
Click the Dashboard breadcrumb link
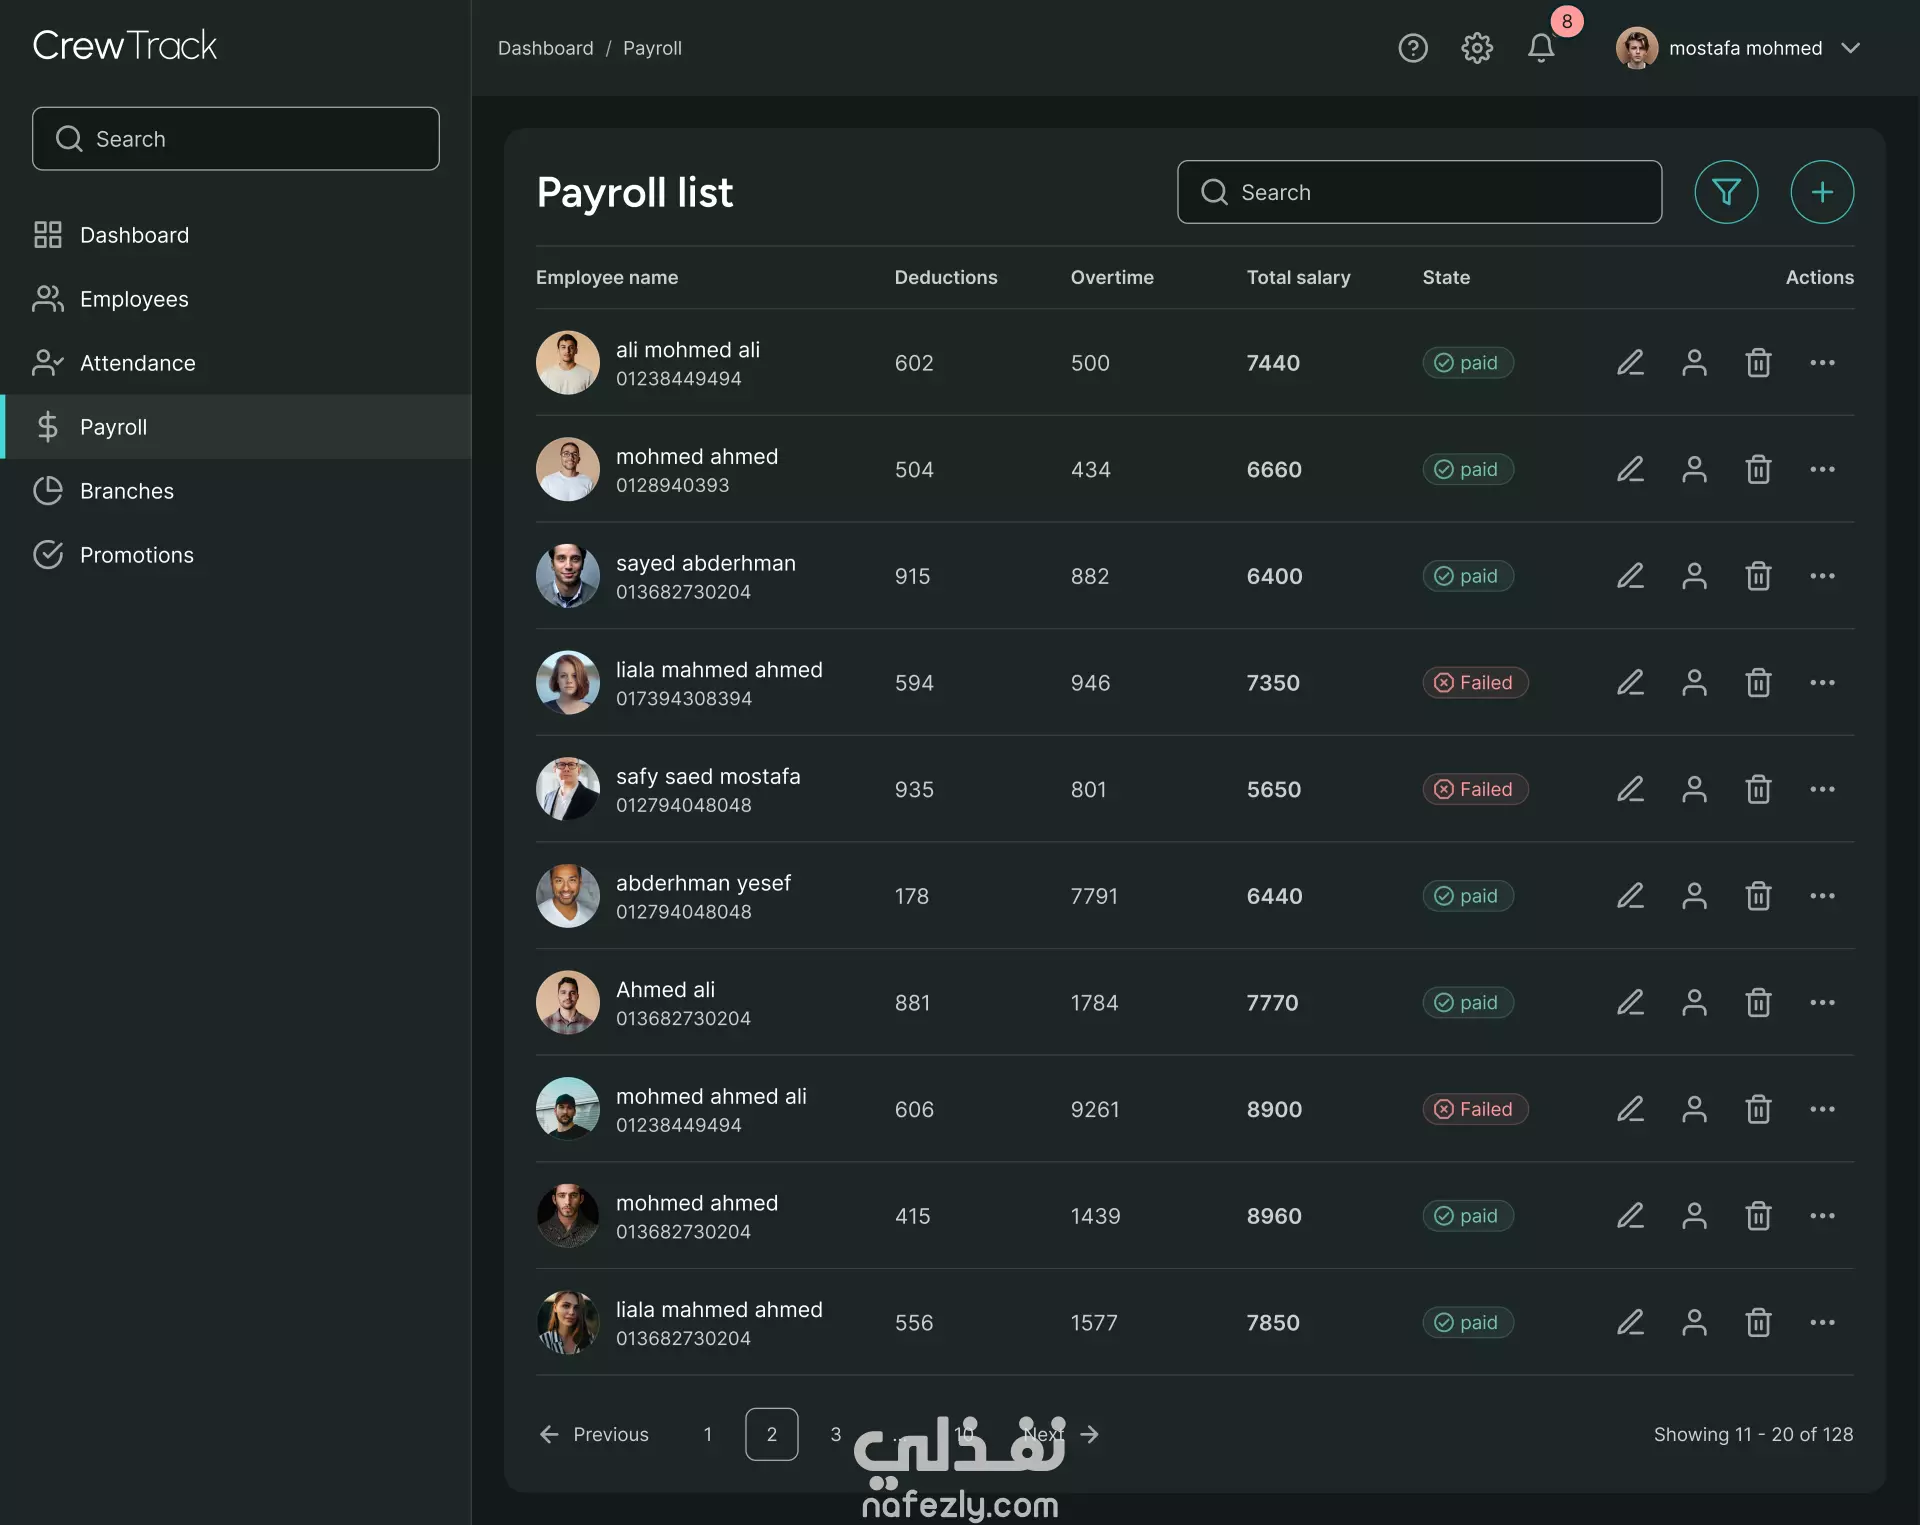545,48
